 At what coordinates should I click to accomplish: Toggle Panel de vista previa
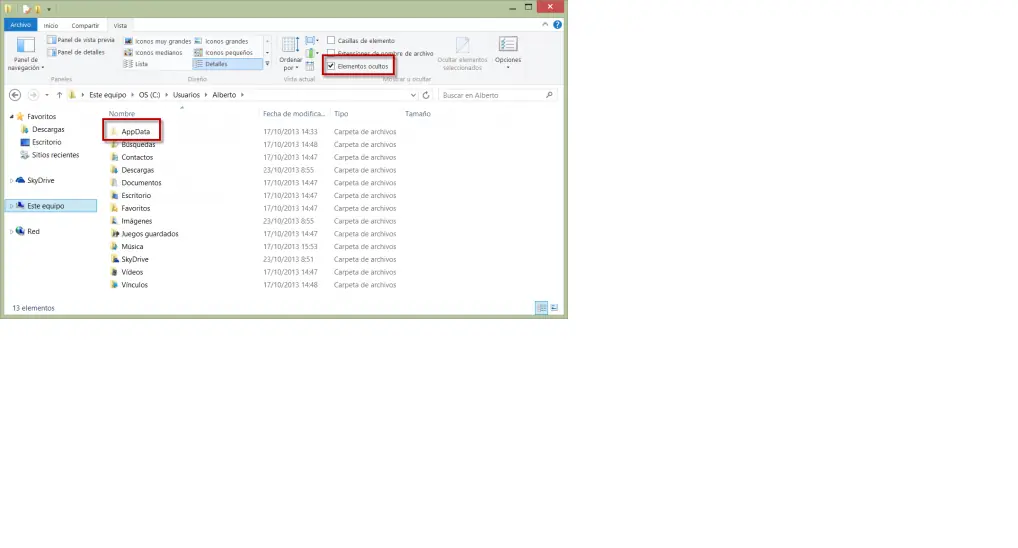81,40
